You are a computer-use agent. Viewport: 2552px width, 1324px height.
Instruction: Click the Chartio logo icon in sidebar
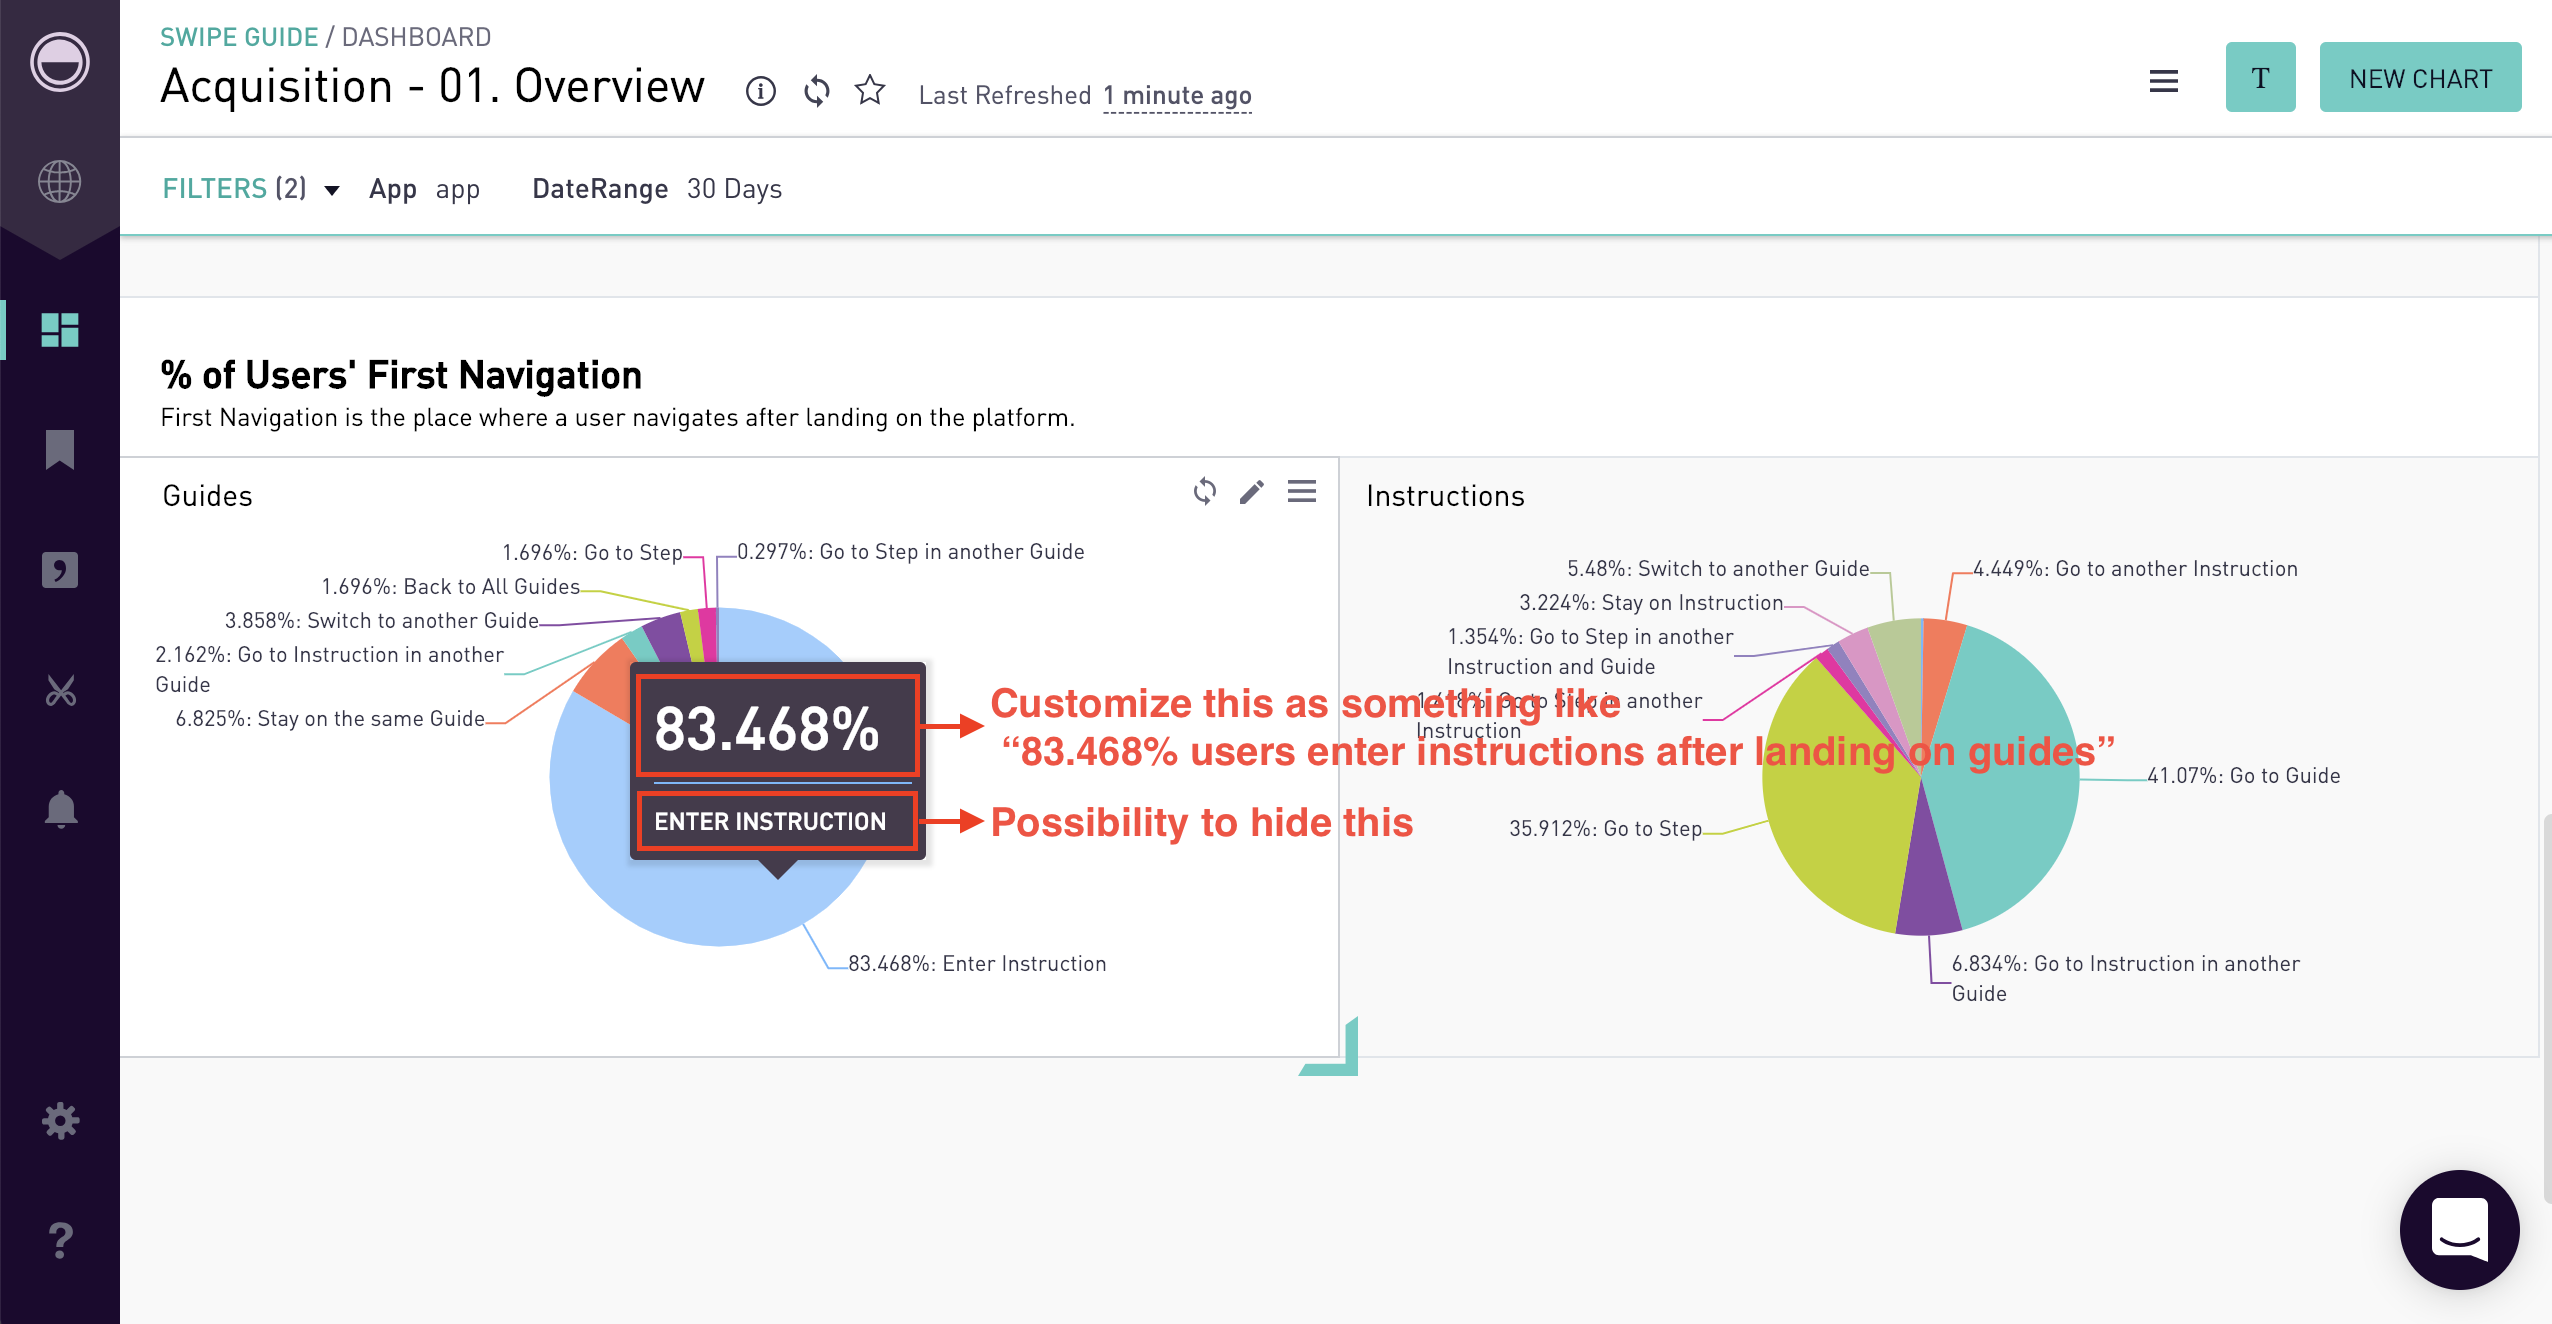coord(60,62)
